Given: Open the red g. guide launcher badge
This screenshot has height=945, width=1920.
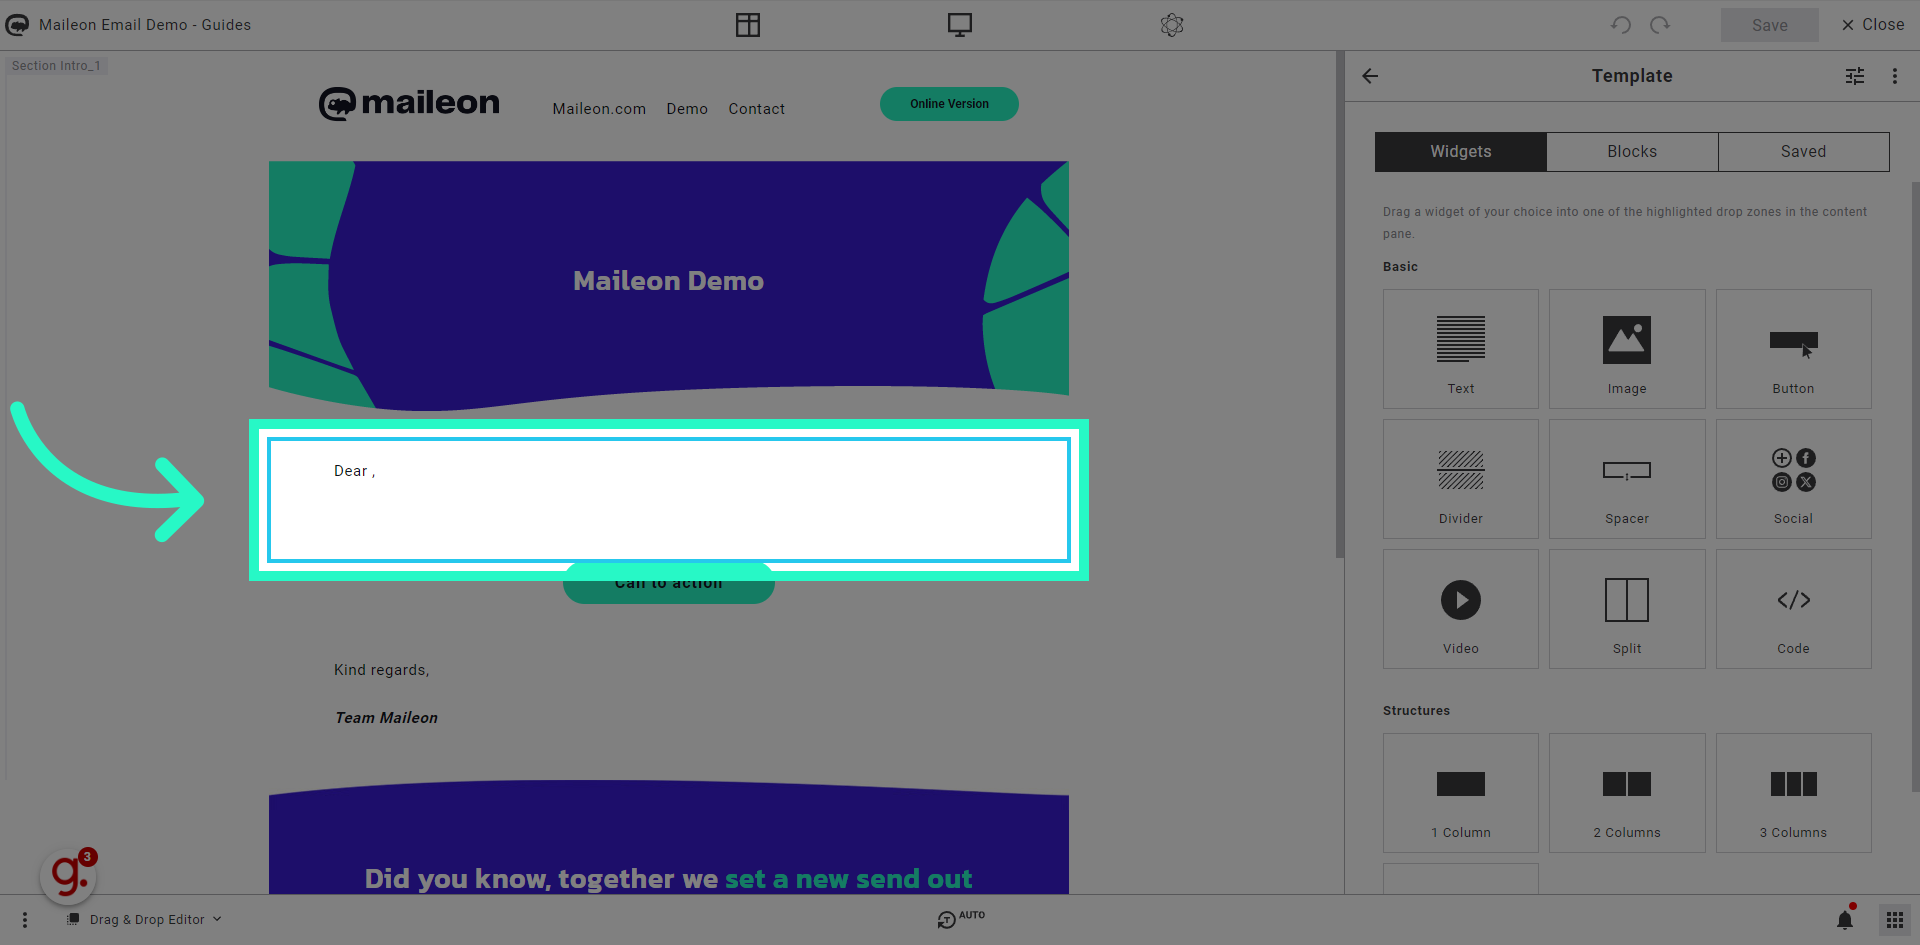Looking at the screenshot, I should tap(68, 876).
